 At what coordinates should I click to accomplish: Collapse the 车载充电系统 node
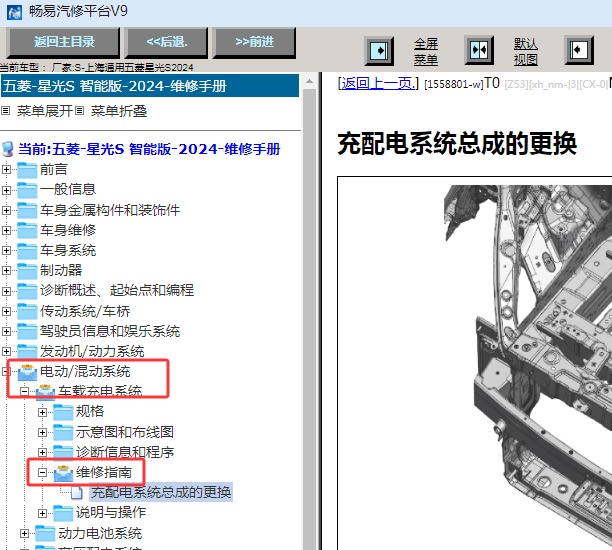click(x=24, y=392)
